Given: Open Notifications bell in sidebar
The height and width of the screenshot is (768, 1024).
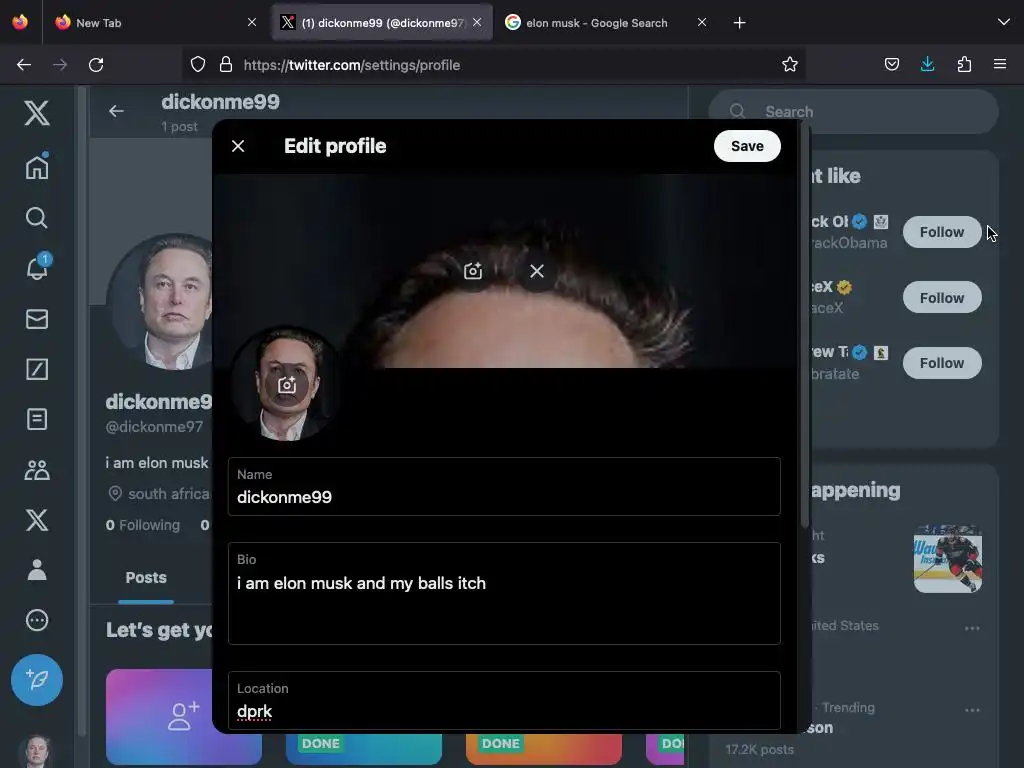Looking at the screenshot, I should (x=37, y=268).
